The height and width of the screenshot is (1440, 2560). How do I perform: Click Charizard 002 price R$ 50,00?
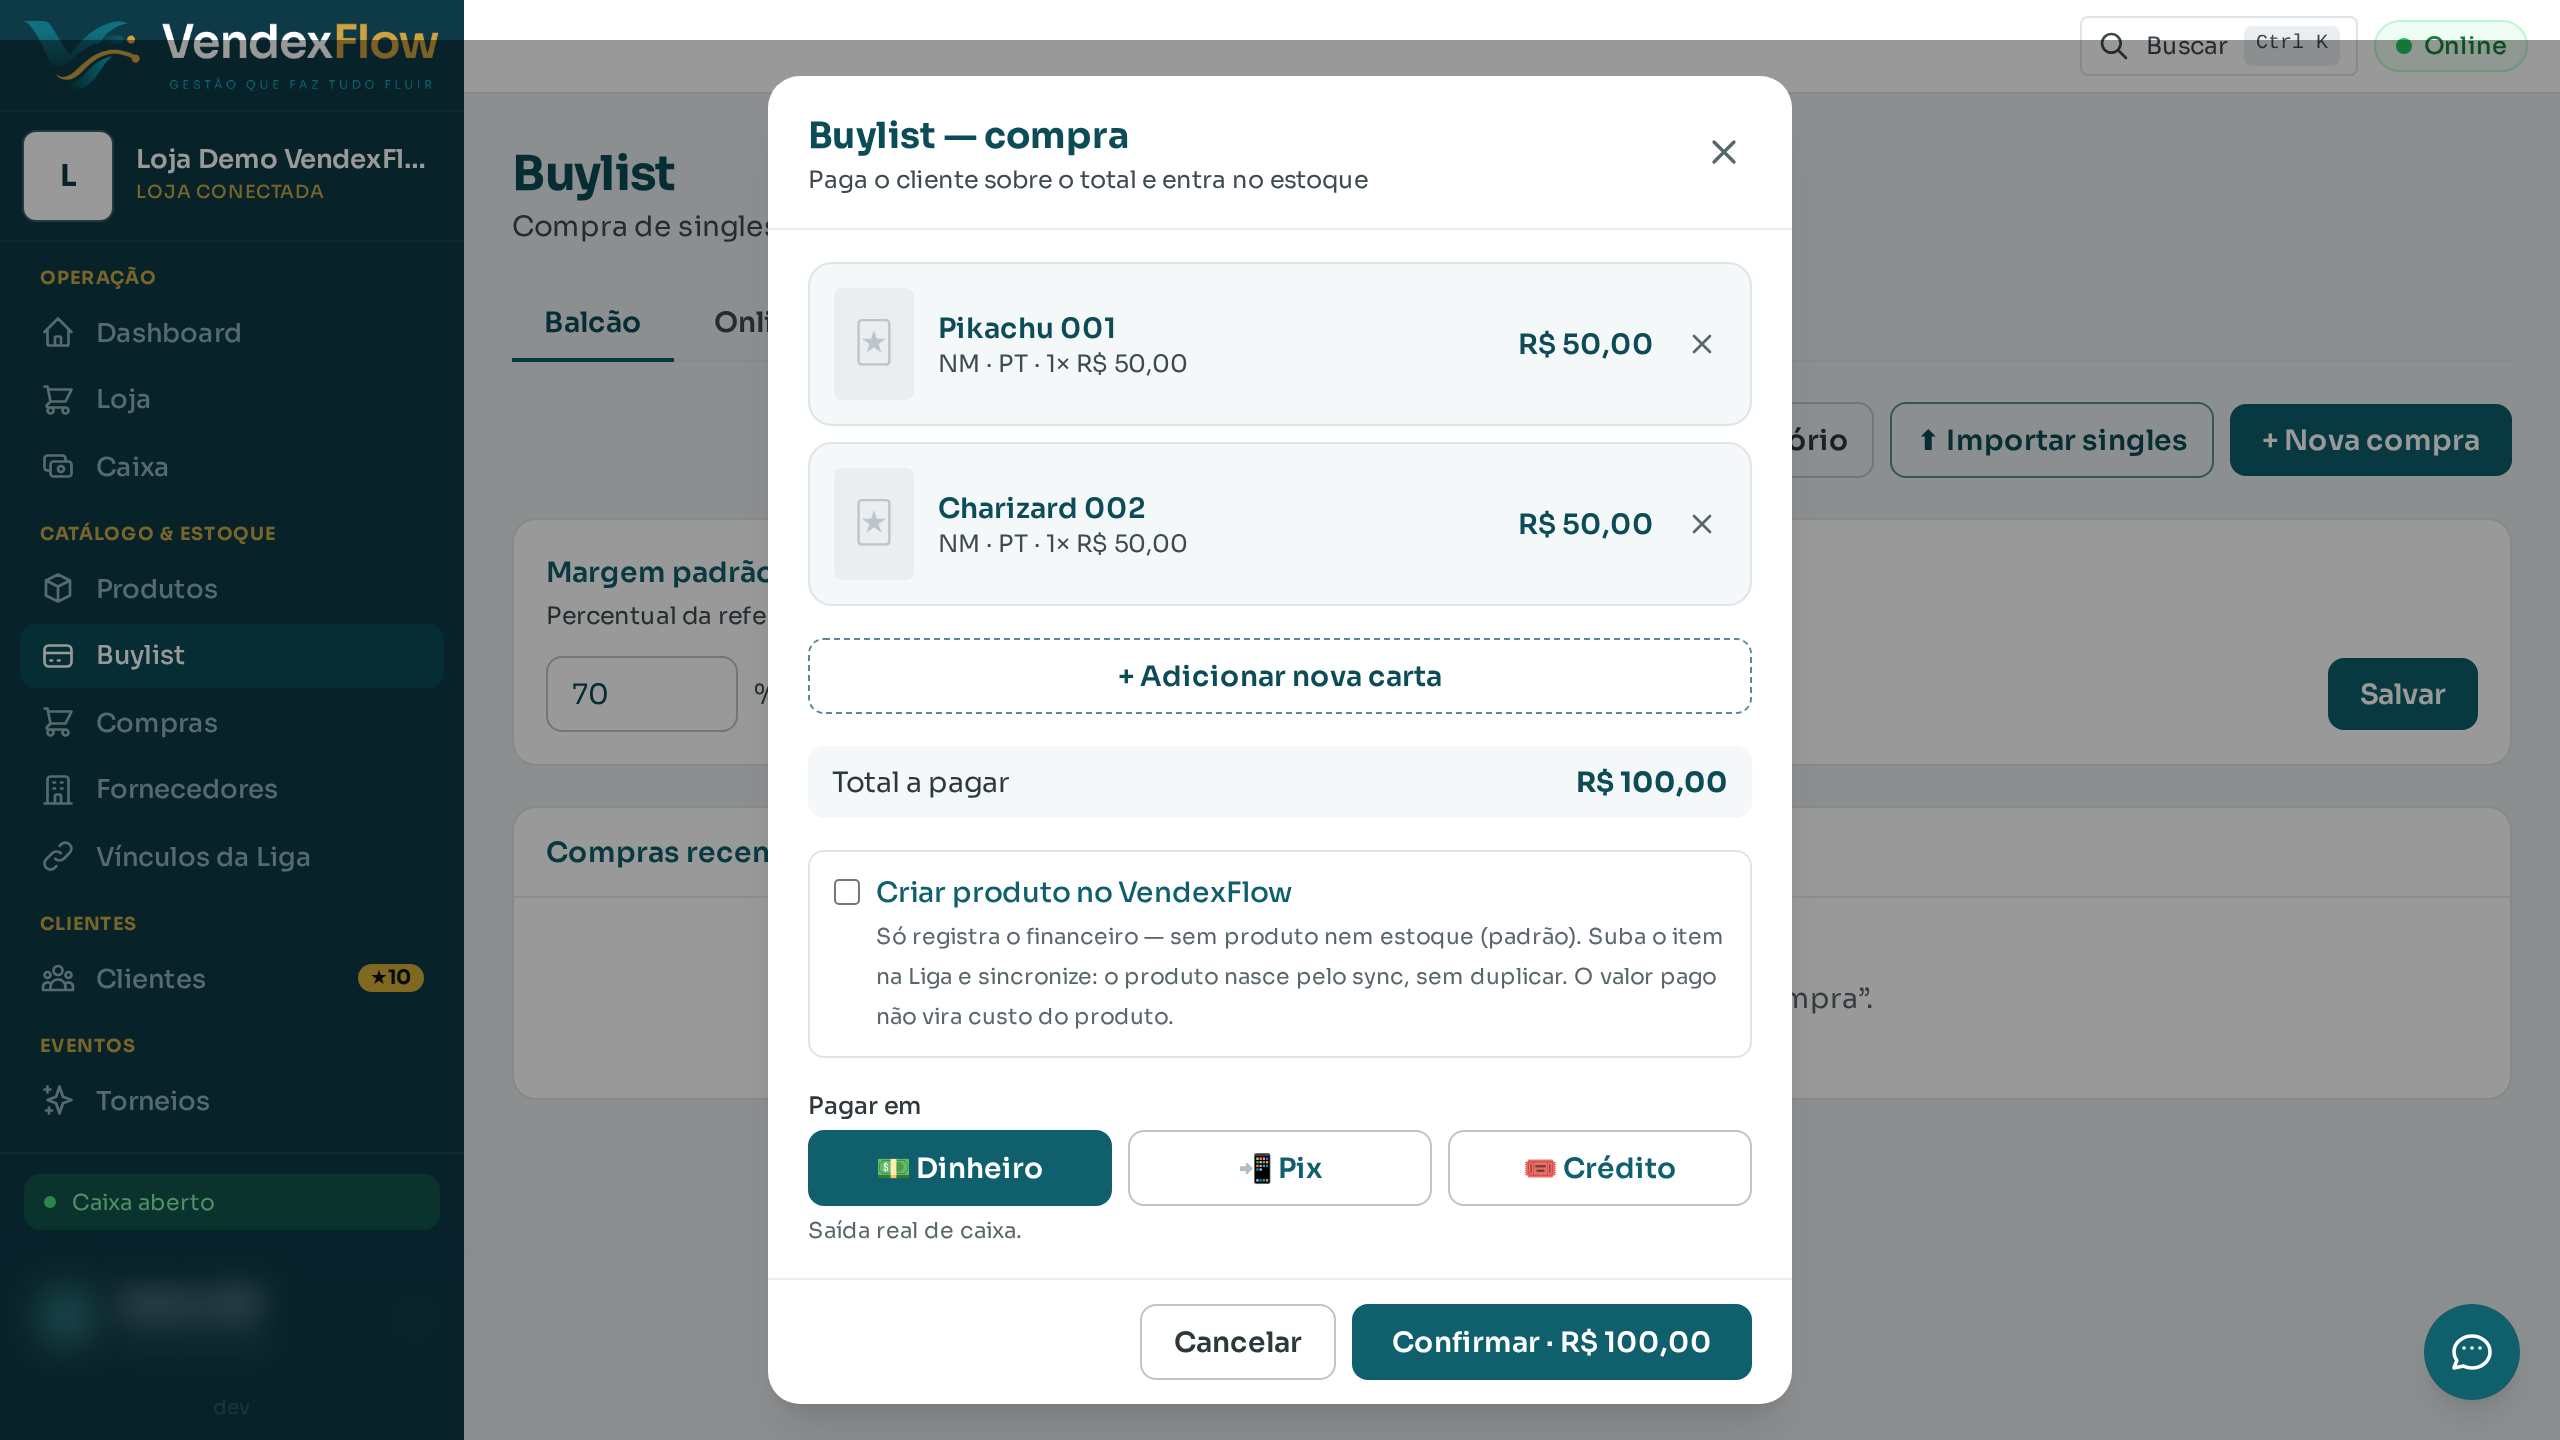(1585, 524)
